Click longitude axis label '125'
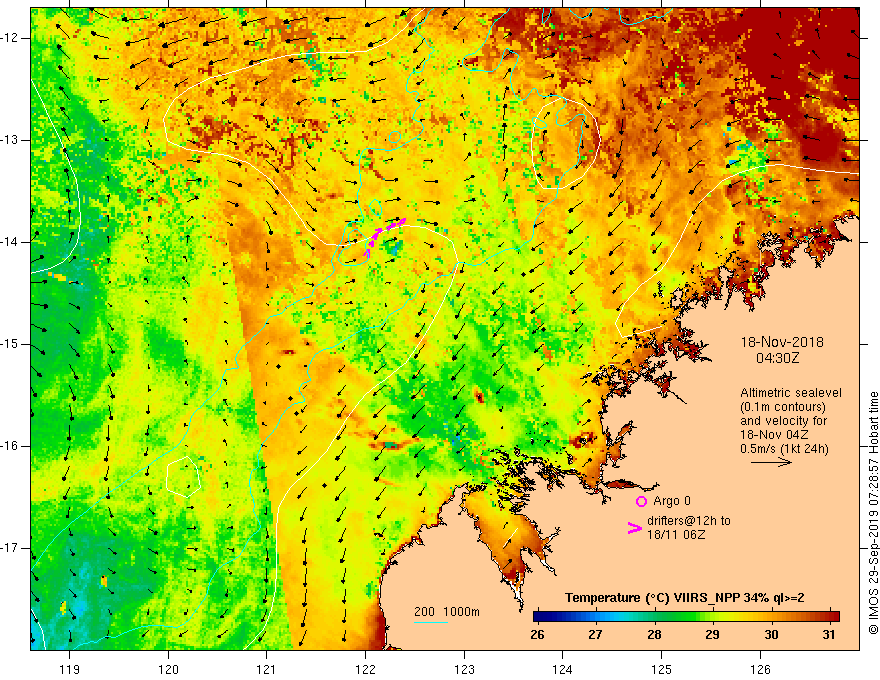880x680 pixels. pos(662,669)
